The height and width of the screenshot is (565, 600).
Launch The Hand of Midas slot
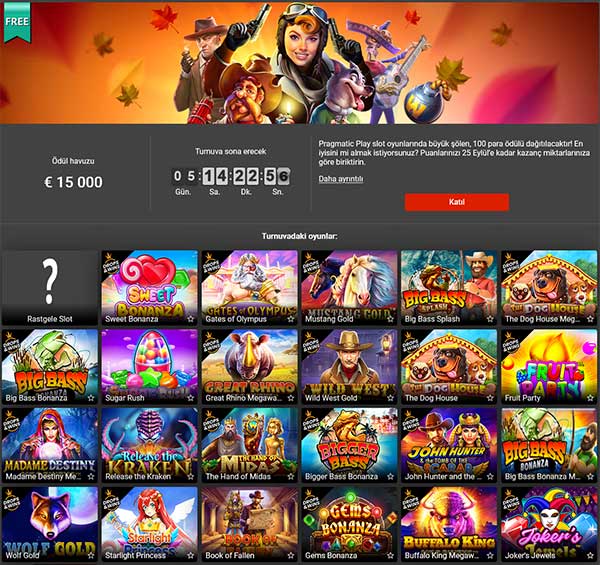tap(249, 445)
